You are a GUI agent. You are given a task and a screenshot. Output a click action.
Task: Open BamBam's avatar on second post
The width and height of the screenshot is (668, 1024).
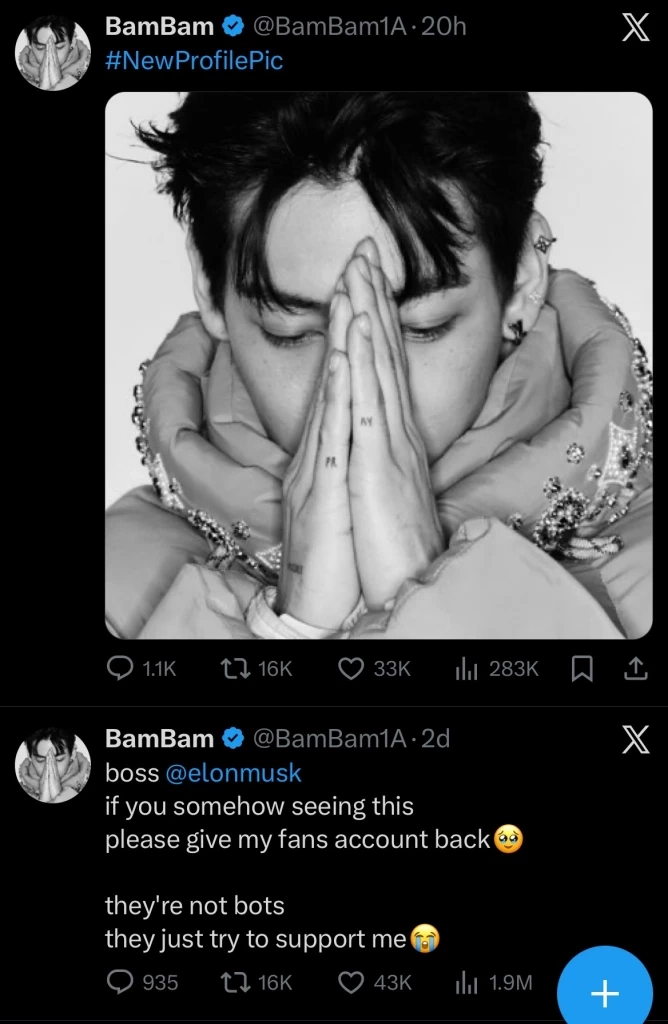52,766
